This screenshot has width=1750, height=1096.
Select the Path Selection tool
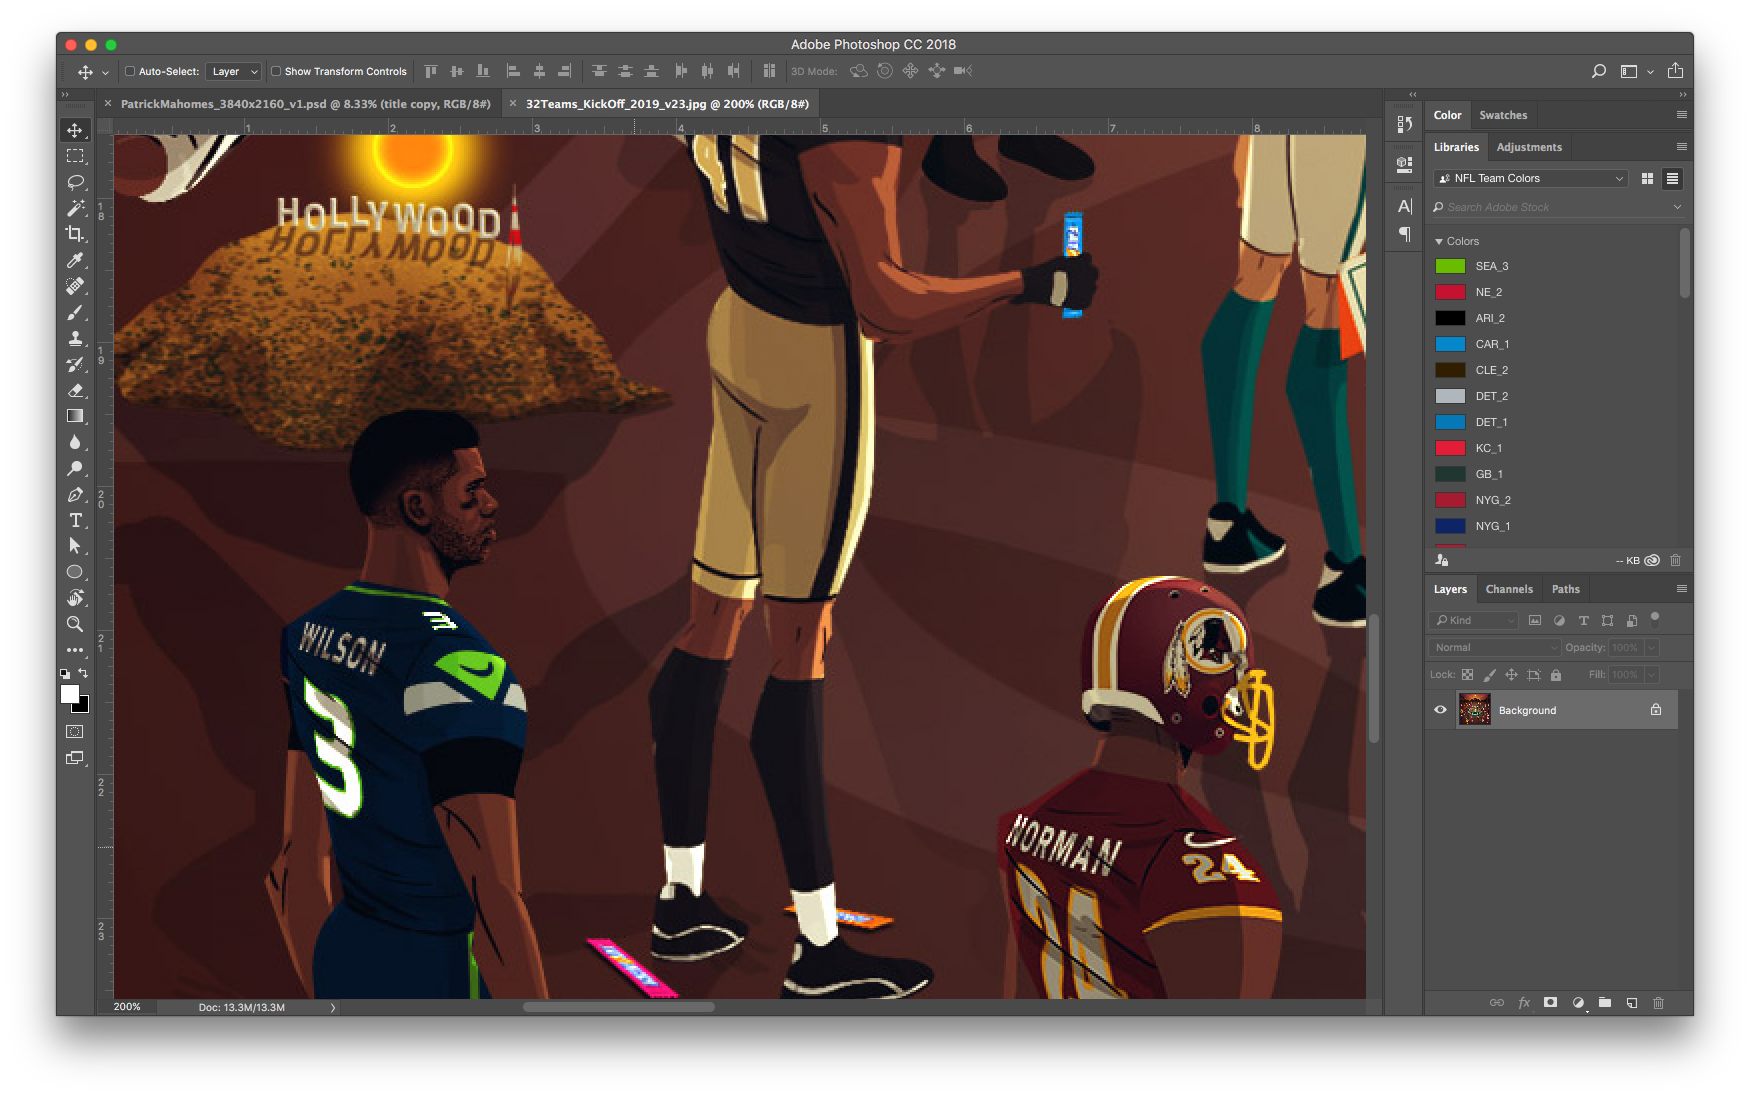click(x=75, y=546)
